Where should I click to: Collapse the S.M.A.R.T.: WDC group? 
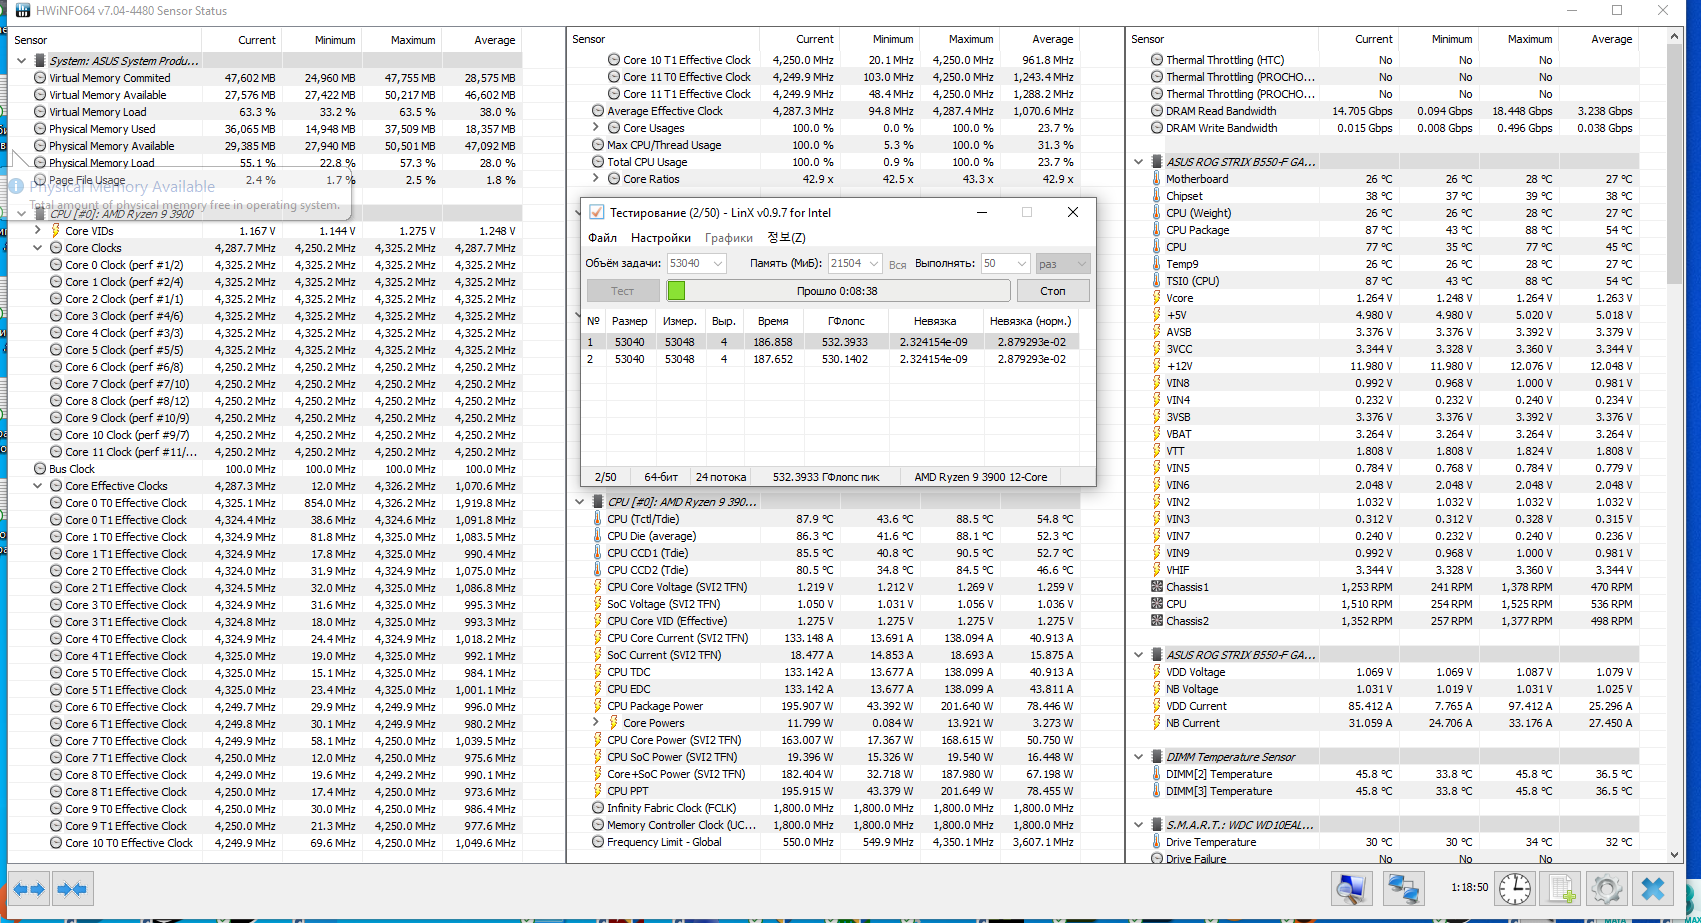(x=1139, y=825)
